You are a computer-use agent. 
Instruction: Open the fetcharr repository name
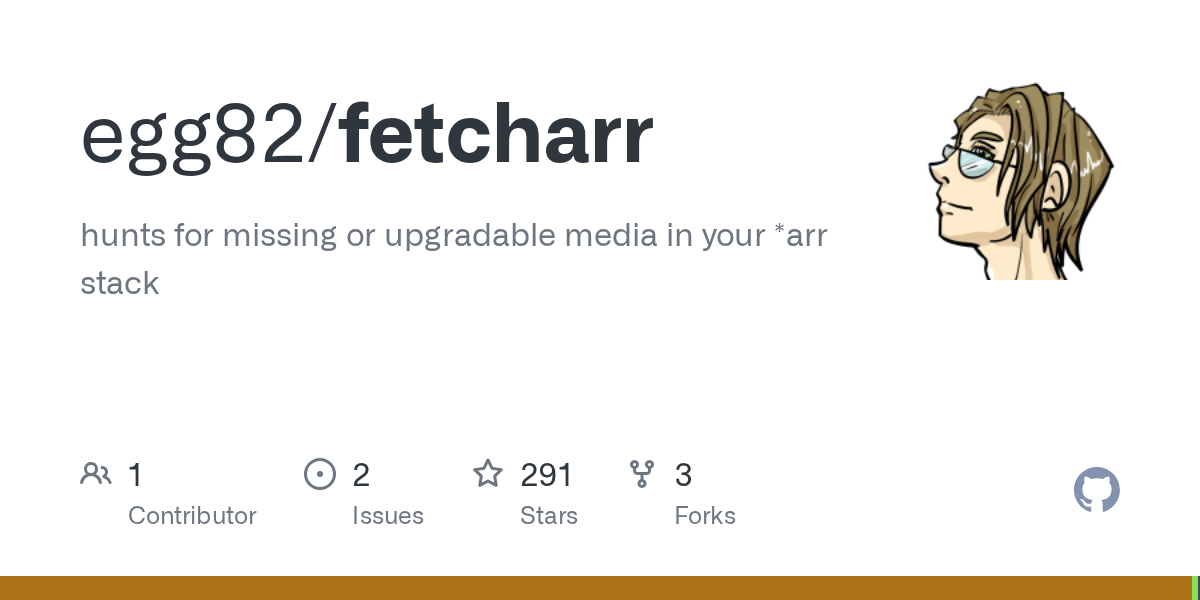coord(497,136)
